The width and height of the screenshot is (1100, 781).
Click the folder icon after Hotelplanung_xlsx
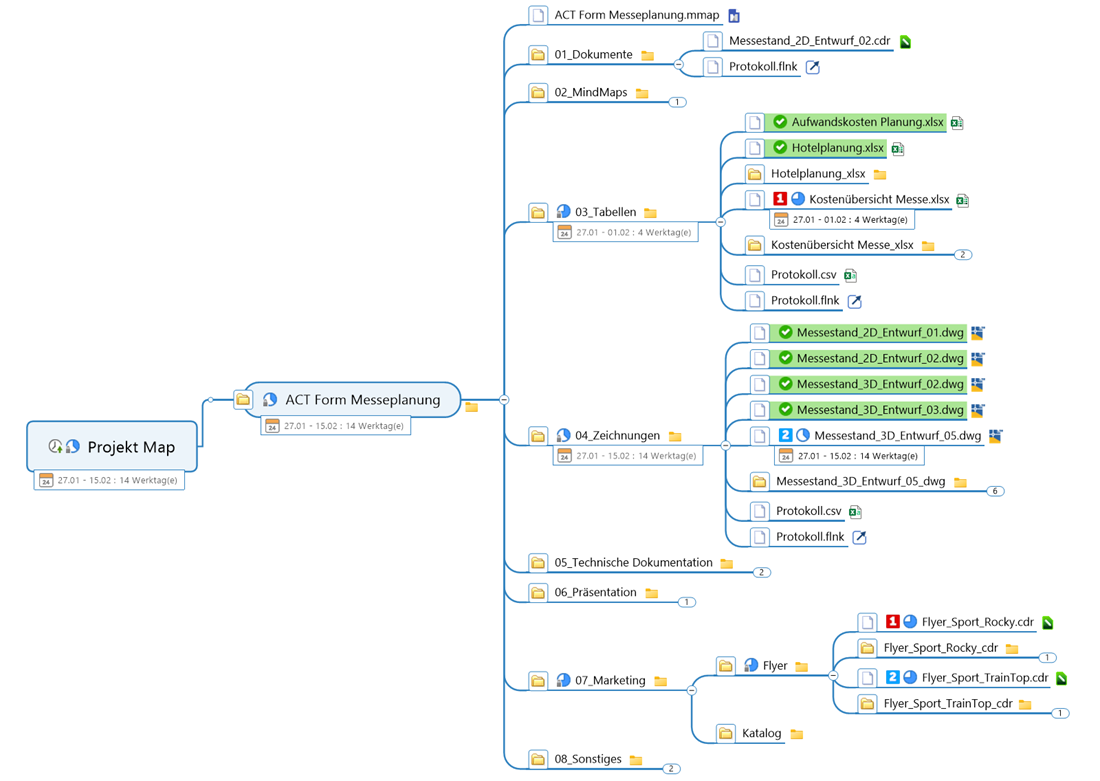880,175
